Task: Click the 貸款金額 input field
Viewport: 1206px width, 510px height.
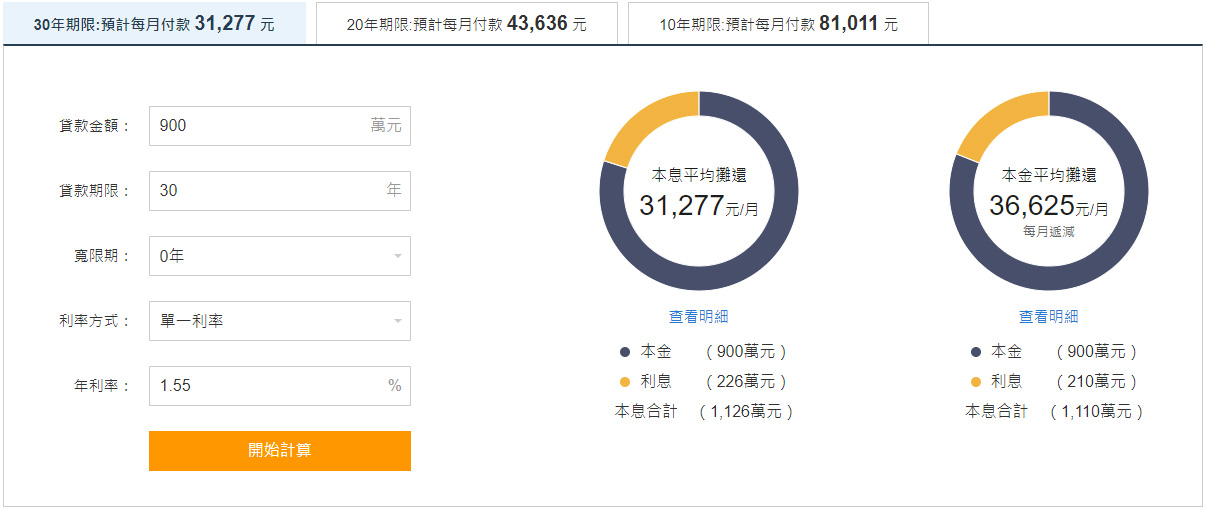Action: [x=260, y=126]
